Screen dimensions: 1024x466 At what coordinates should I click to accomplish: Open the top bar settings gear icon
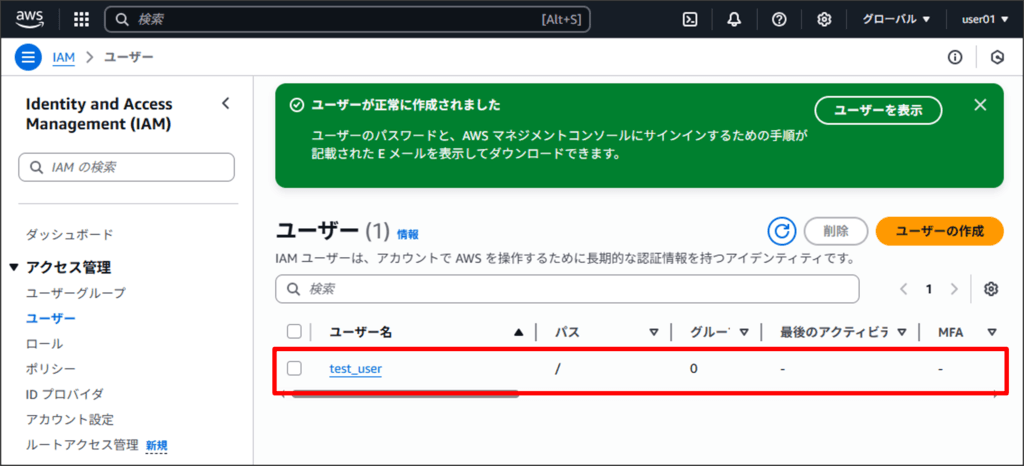824,19
